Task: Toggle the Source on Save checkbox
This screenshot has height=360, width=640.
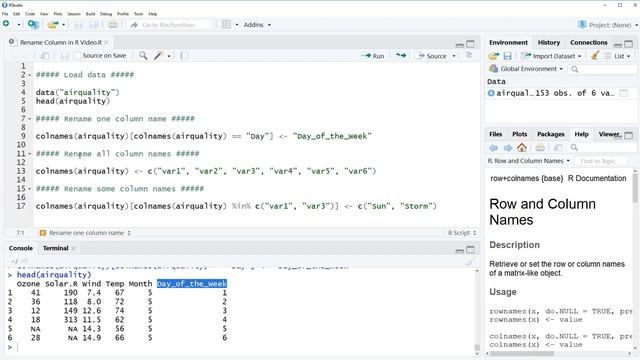Action: (78, 56)
